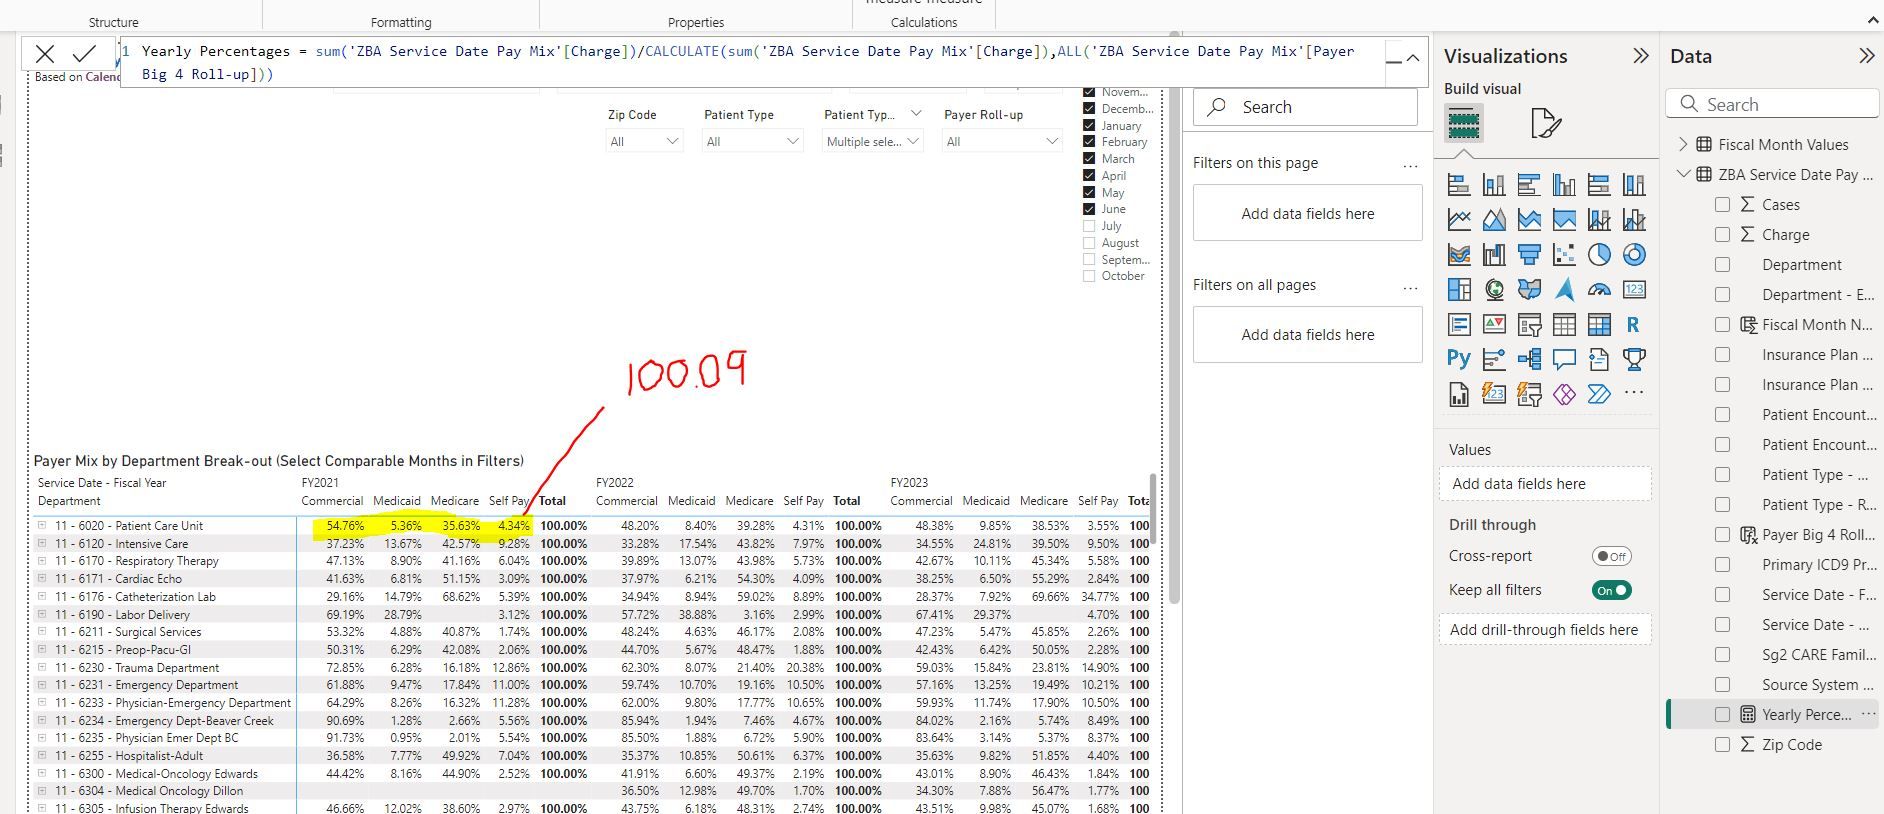
Task: Select the Funnel visual
Action: [1529, 254]
